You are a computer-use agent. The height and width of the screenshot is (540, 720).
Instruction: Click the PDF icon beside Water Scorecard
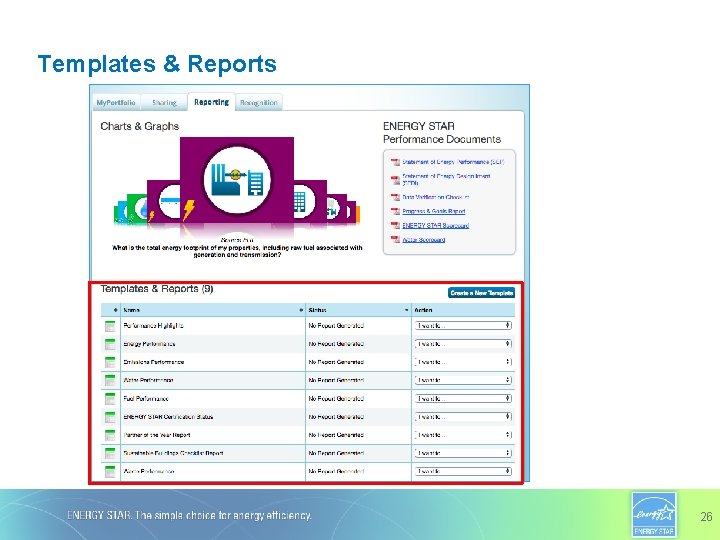pos(395,240)
